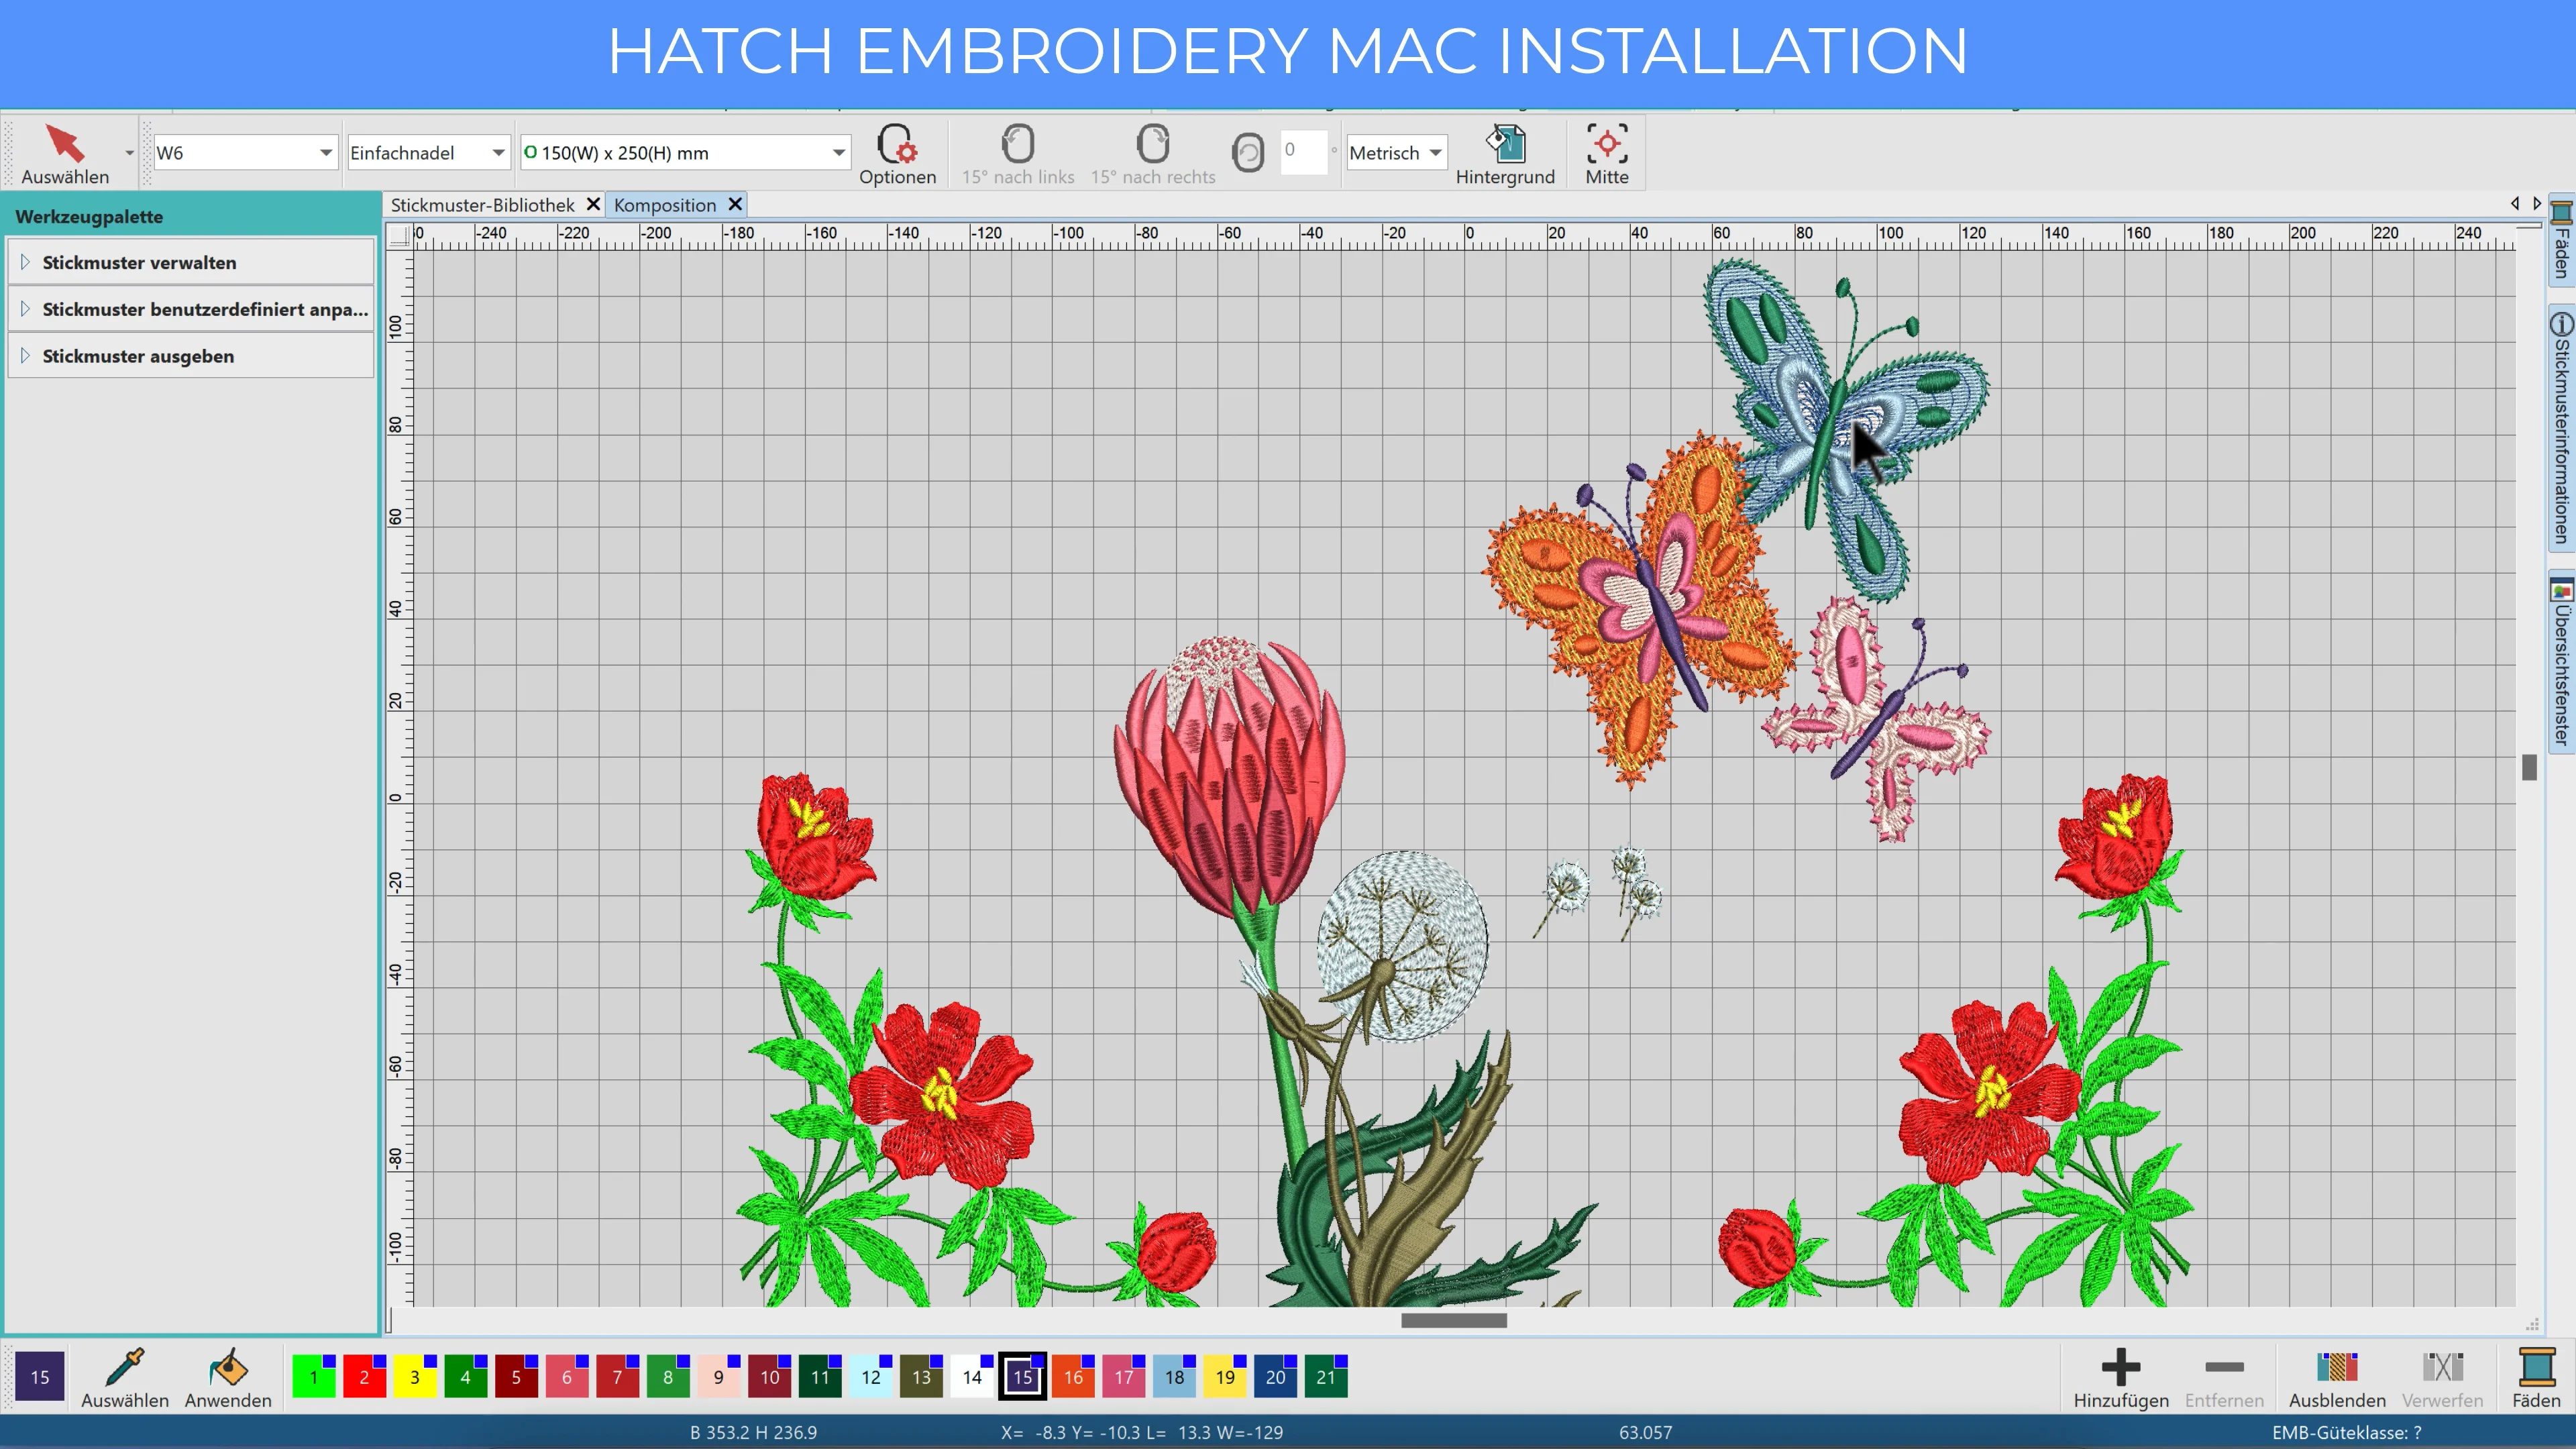Close the Komposition tab
This screenshot has height=1449, width=2576.
735,204
